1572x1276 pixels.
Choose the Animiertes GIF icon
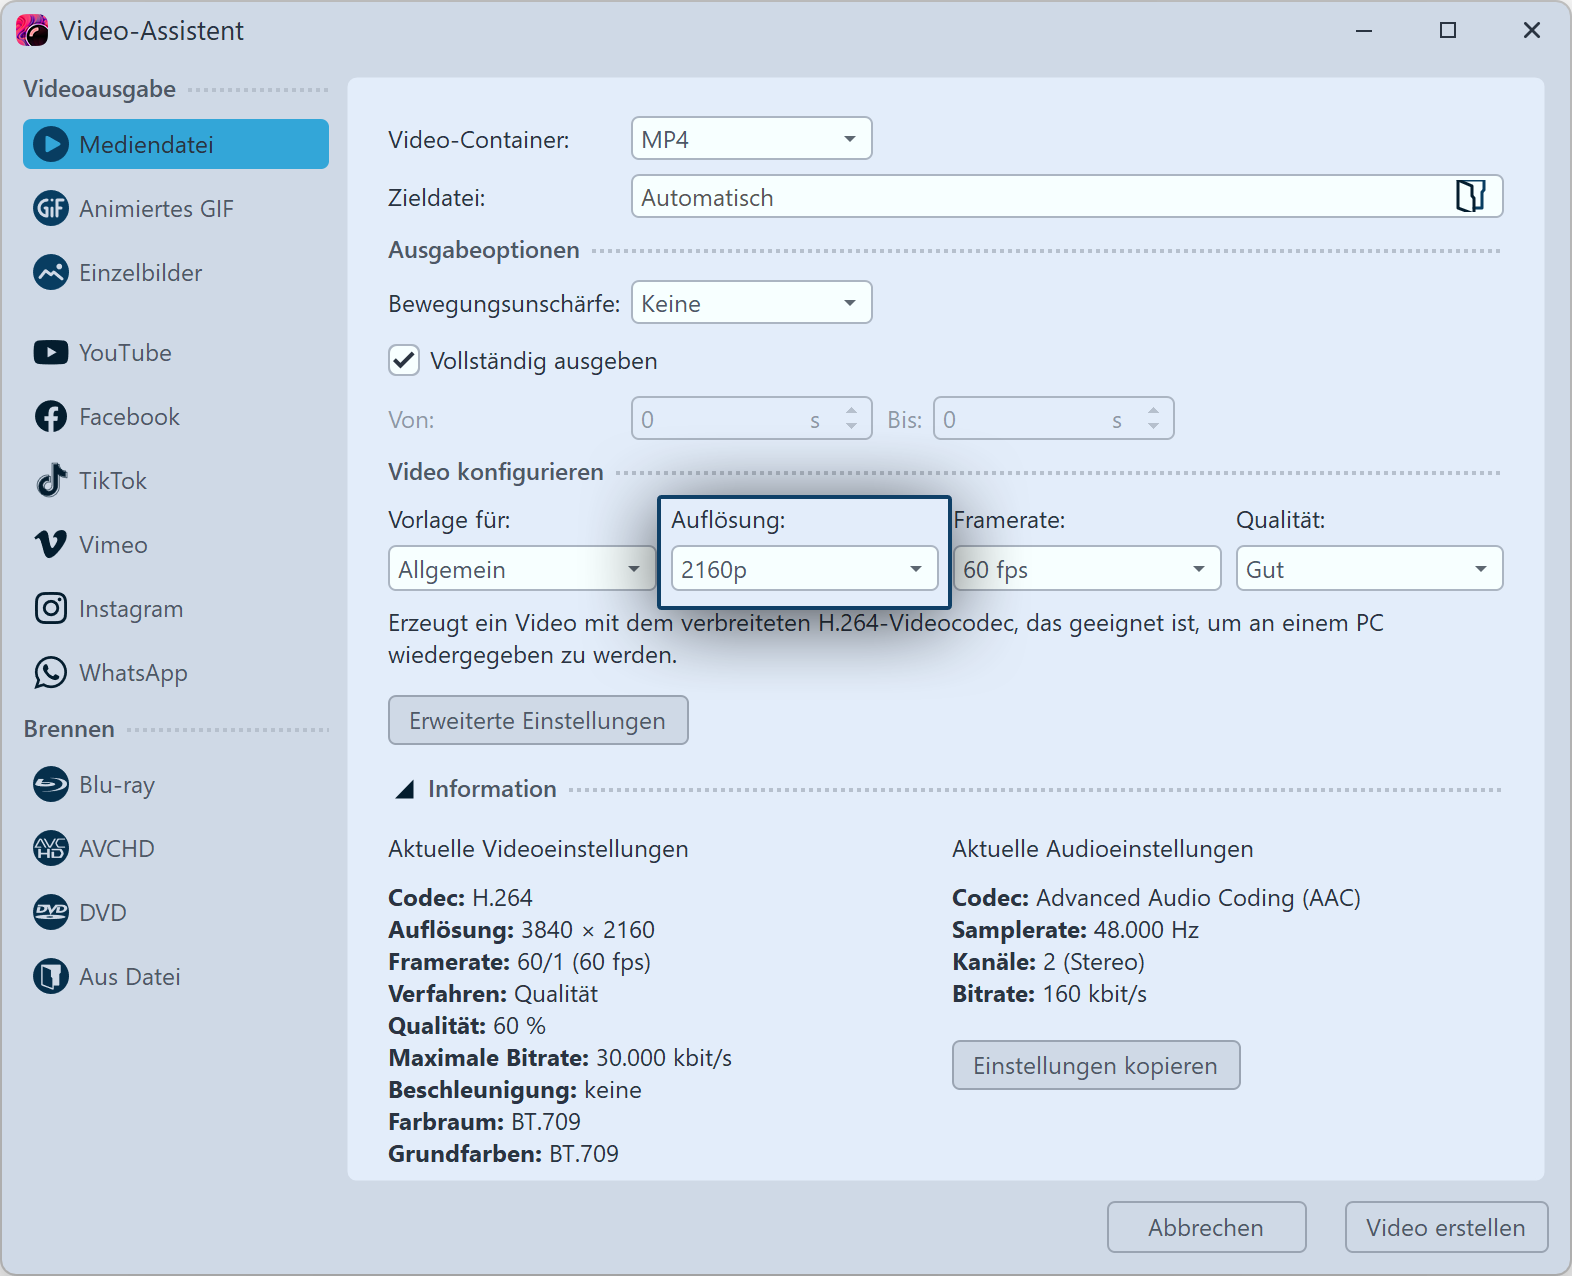point(50,209)
